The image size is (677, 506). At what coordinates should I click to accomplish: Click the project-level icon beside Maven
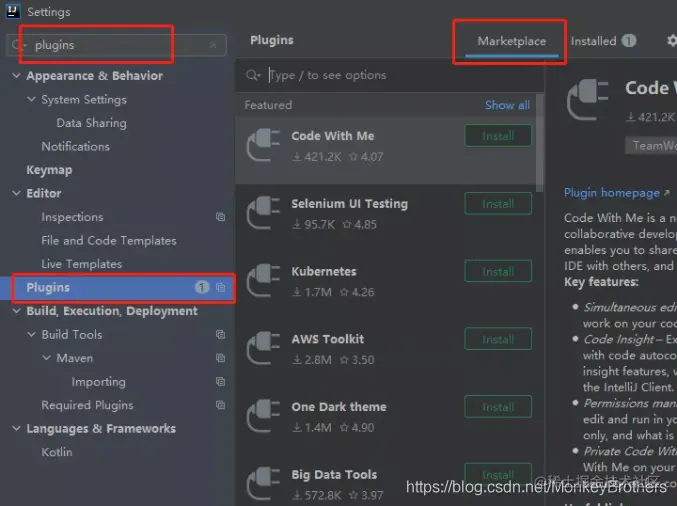point(221,358)
